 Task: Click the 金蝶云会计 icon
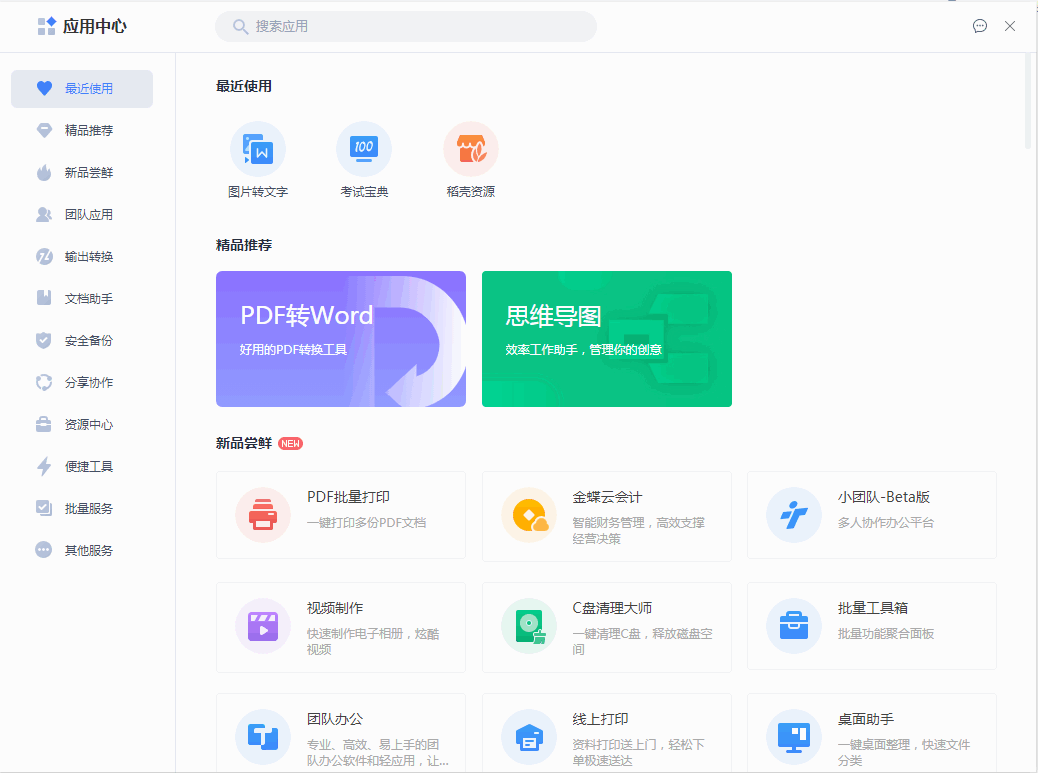click(529, 515)
